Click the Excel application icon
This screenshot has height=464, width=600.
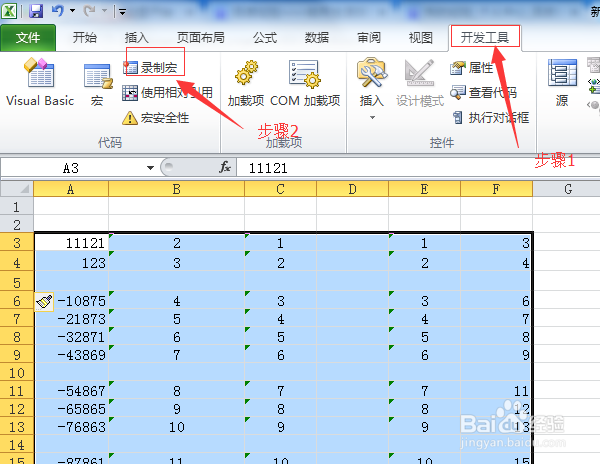click(x=9, y=11)
